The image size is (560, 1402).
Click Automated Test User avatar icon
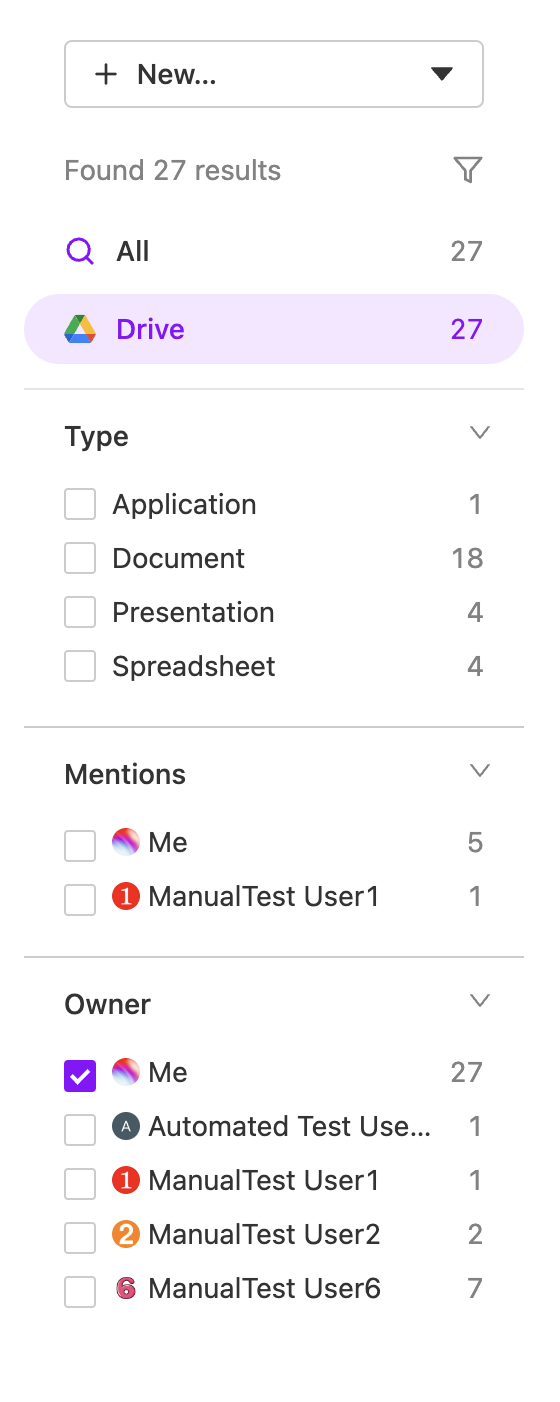pos(125,1126)
